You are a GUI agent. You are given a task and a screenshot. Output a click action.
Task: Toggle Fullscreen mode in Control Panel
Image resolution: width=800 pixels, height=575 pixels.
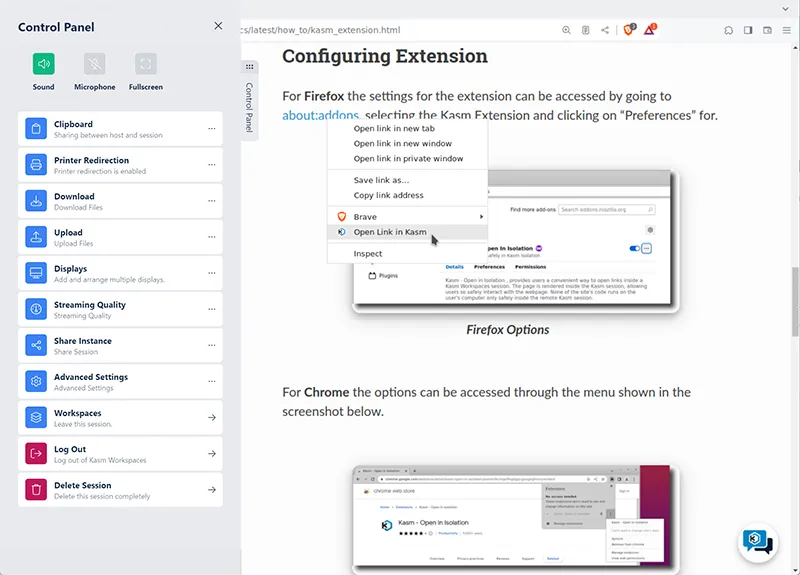click(x=146, y=65)
